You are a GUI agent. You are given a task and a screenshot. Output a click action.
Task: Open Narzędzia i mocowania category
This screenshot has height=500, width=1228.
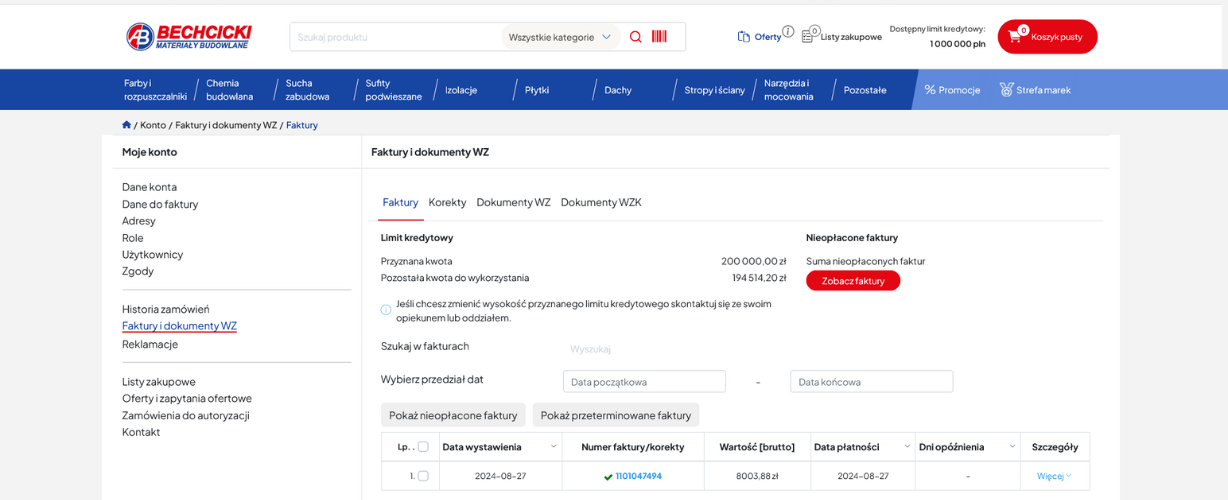pos(789,90)
